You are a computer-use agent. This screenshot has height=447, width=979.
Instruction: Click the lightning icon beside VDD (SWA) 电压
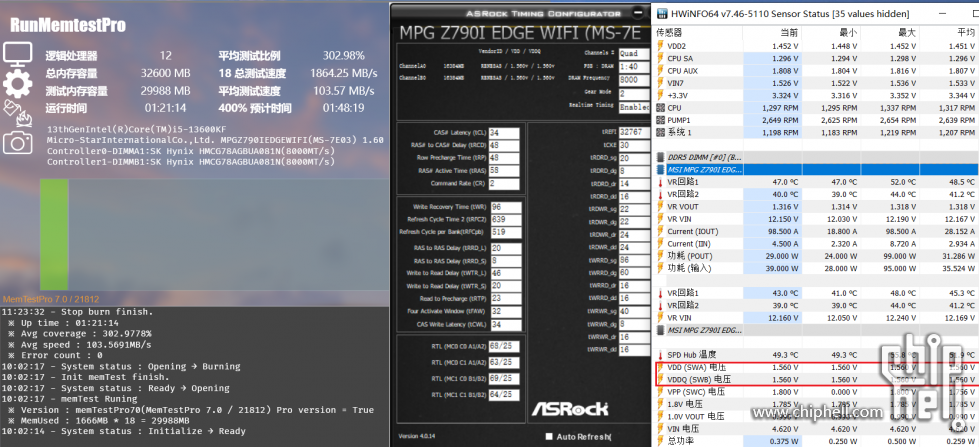point(661,367)
